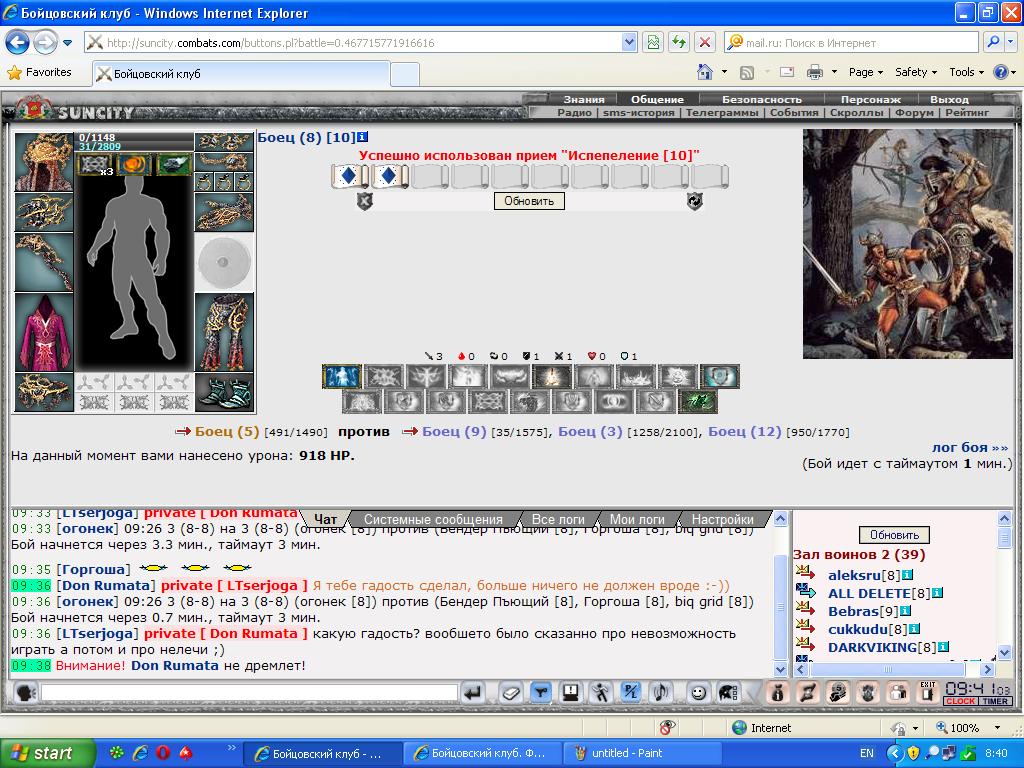This screenshot has height=768, width=1024.
Task: Click the first blue diamond scroll slot
Action: click(x=349, y=176)
